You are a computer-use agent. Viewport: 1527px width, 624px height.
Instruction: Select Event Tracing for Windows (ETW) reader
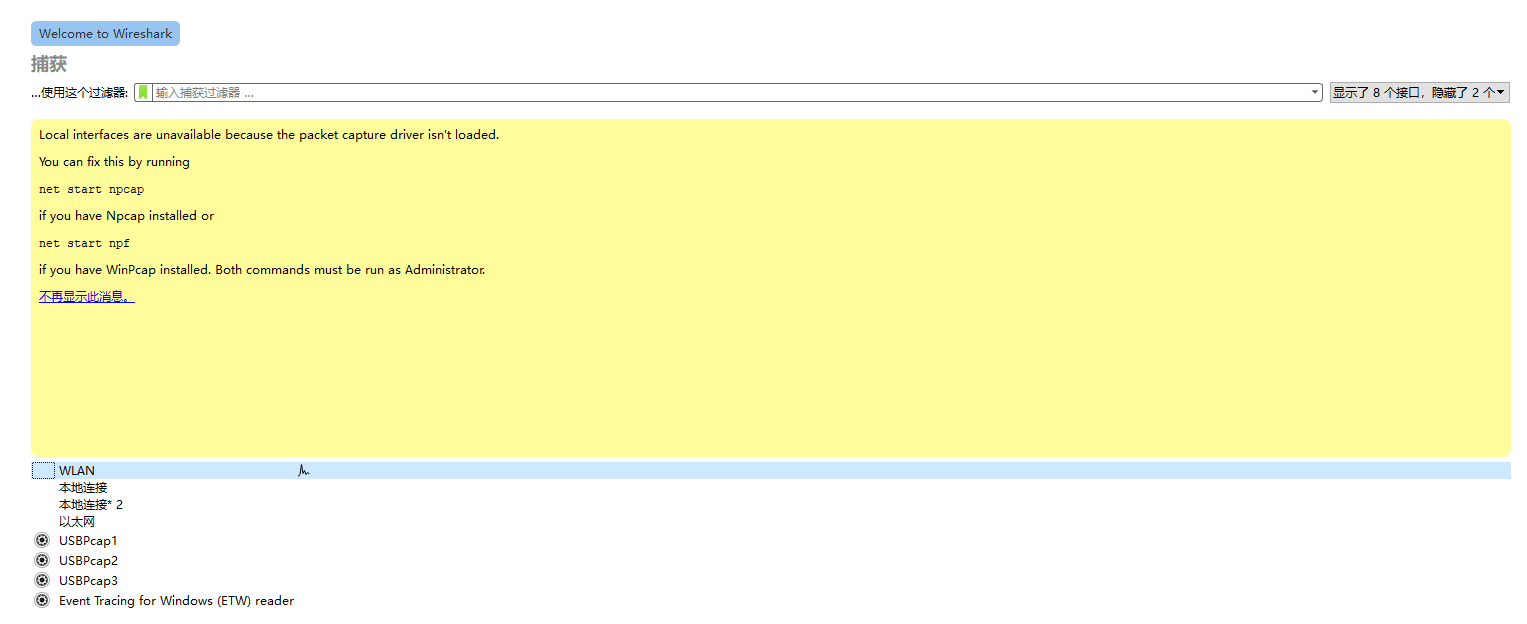(x=176, y=601)
